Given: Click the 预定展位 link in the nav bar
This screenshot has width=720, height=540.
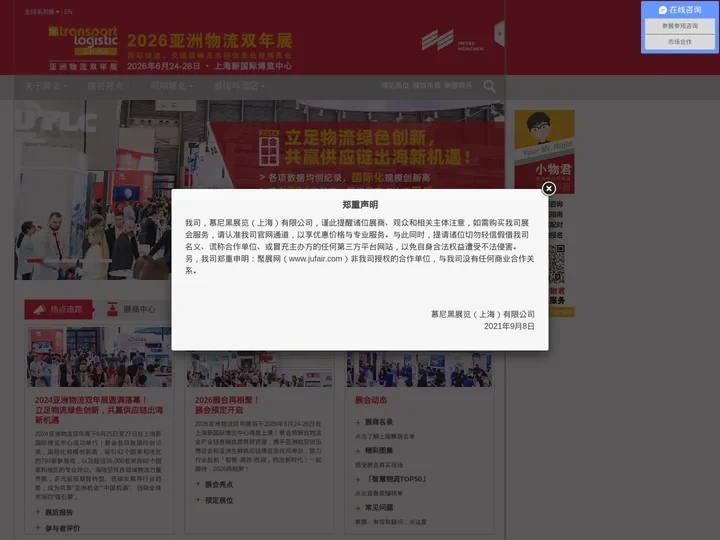Looking at the screenshot, I should [394, 85].
